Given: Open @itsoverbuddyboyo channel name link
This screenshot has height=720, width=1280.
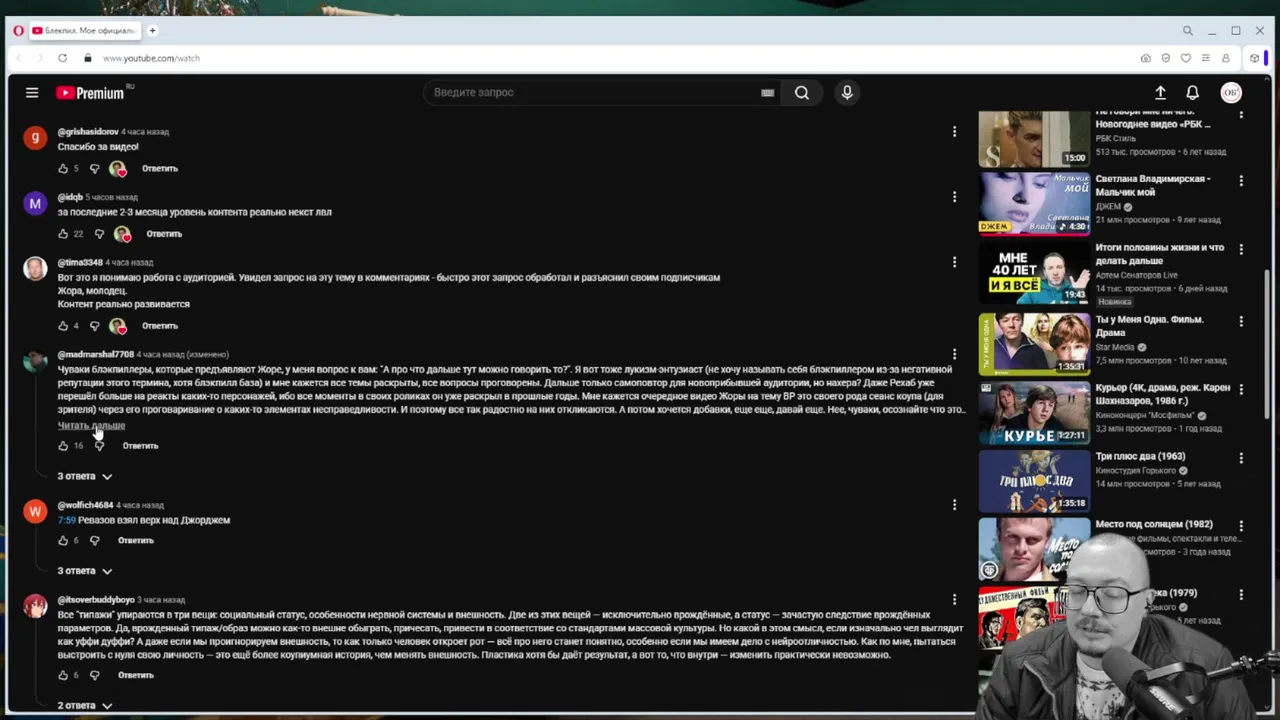Looking at the screenshot, I should click(x=95, y=600).
